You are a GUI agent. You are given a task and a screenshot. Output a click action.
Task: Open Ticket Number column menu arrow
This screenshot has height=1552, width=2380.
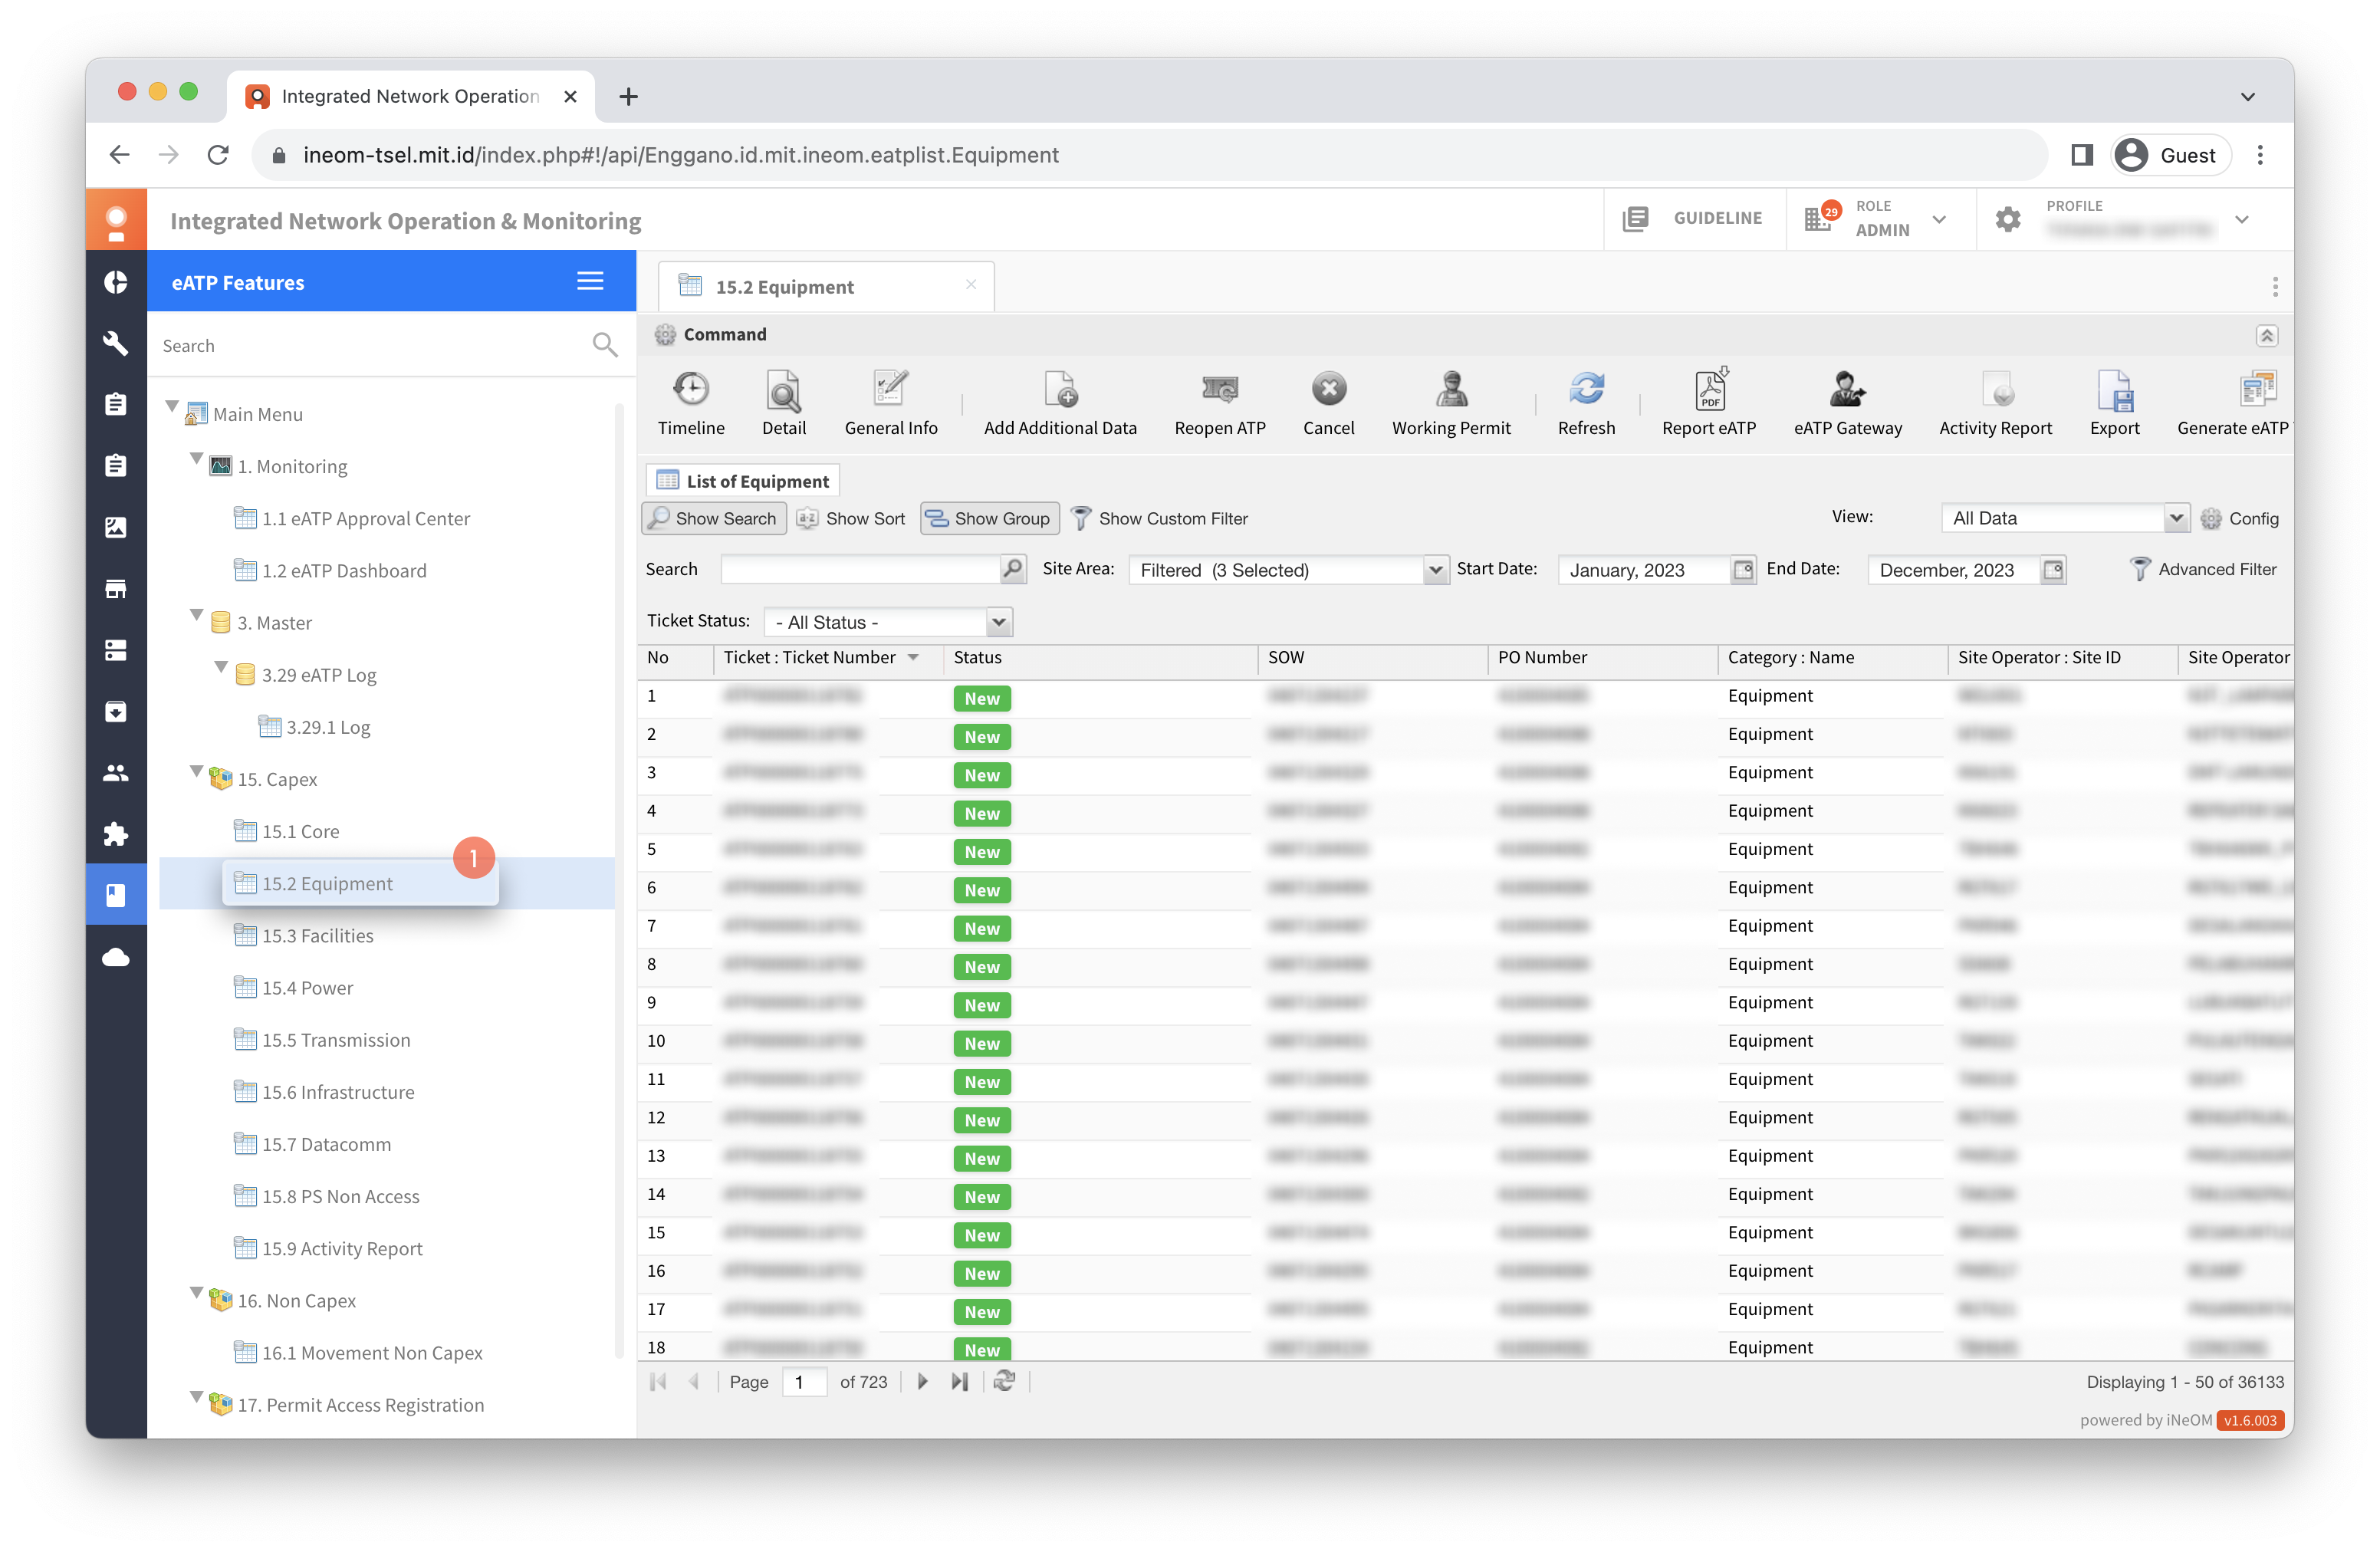tap(913, 658)
